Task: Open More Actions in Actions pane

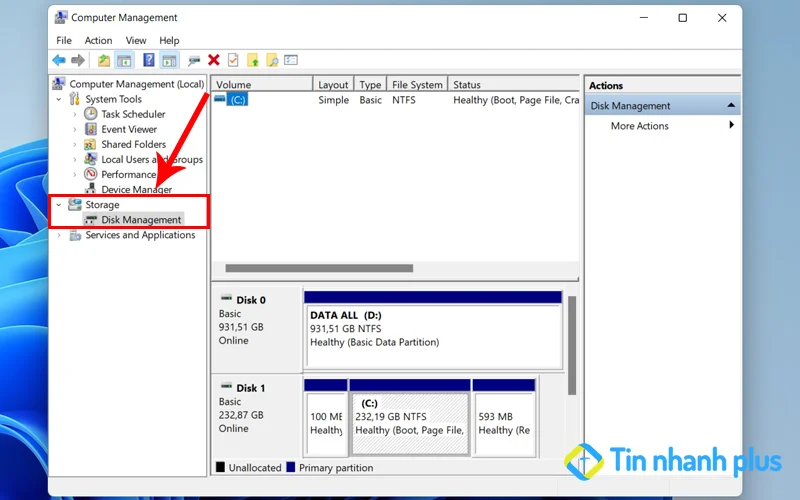Action: [640, 126]
